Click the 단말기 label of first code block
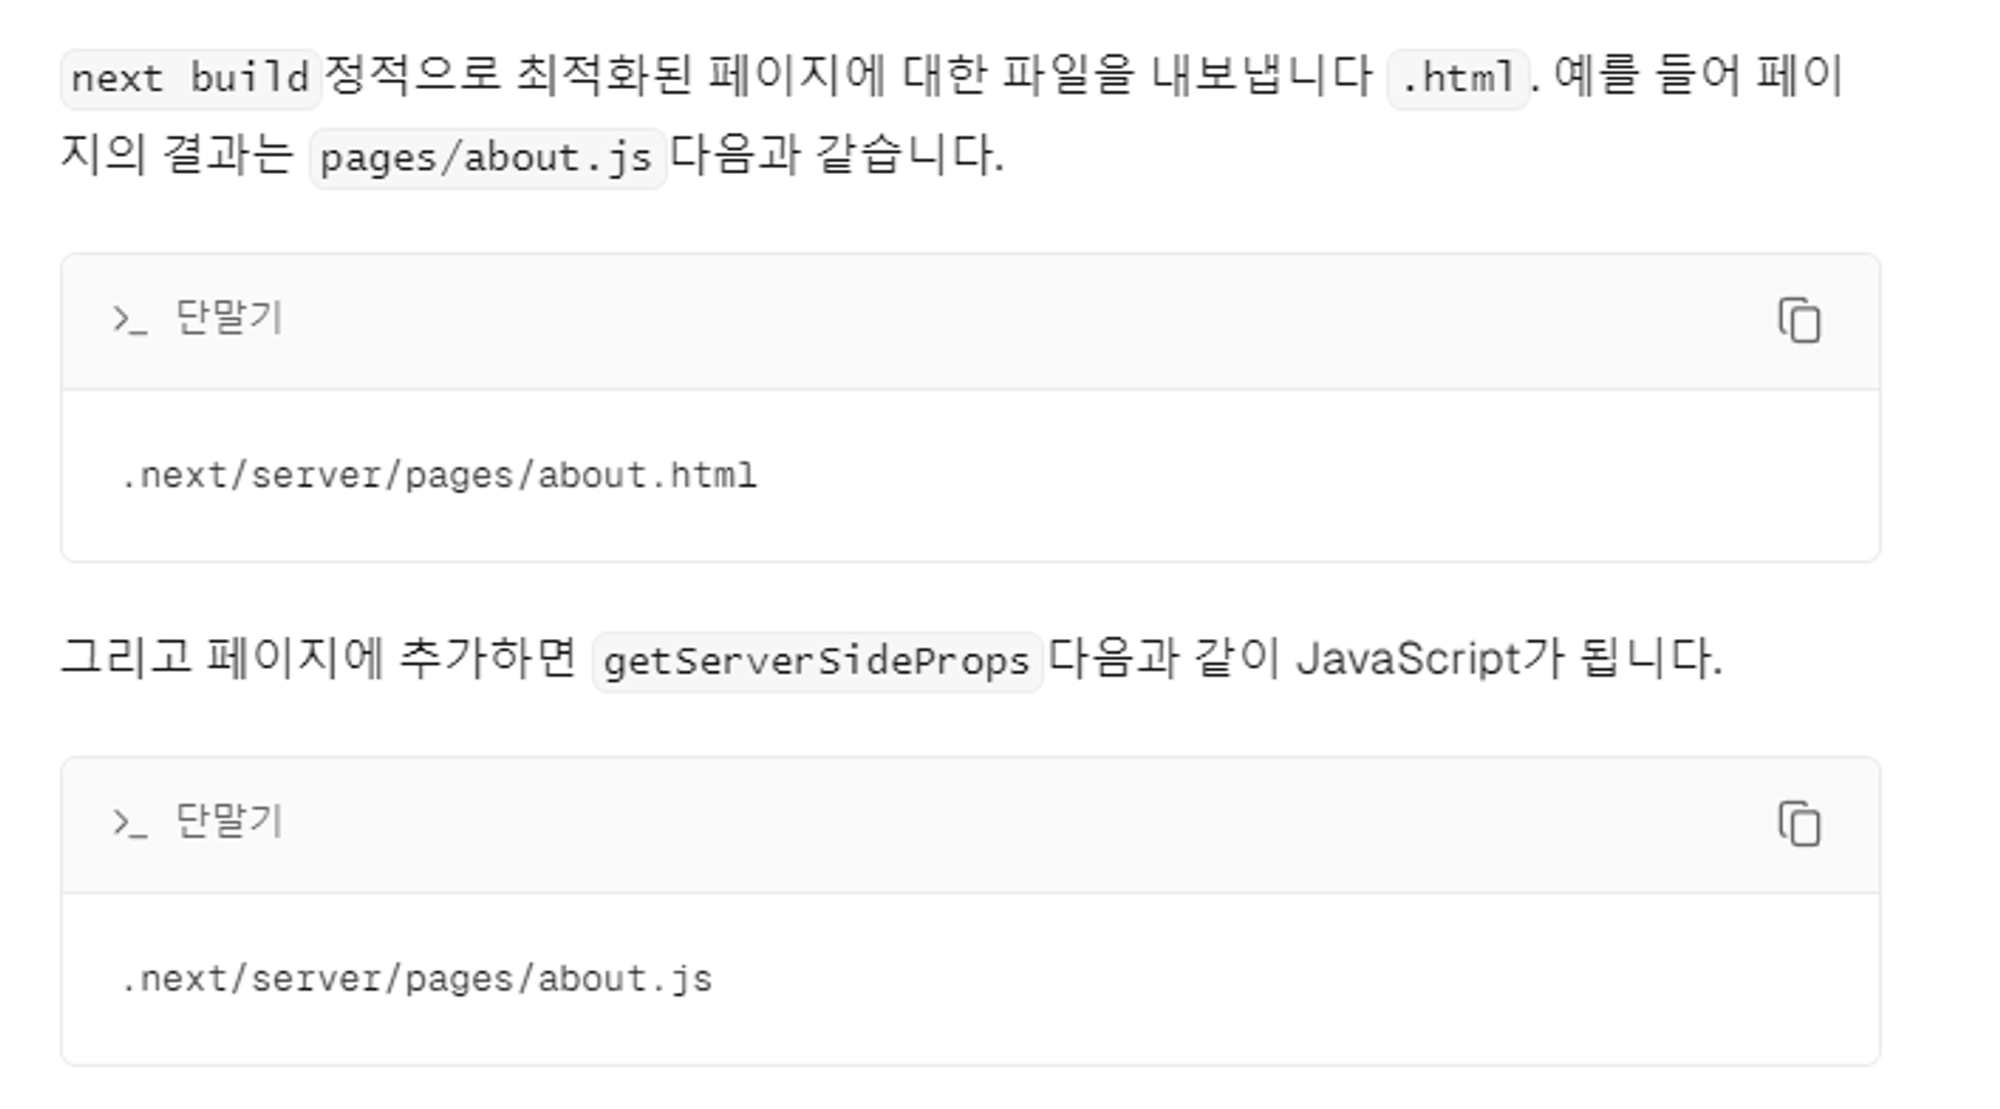Screen dimensions: 2000x1109 (229, 318)
